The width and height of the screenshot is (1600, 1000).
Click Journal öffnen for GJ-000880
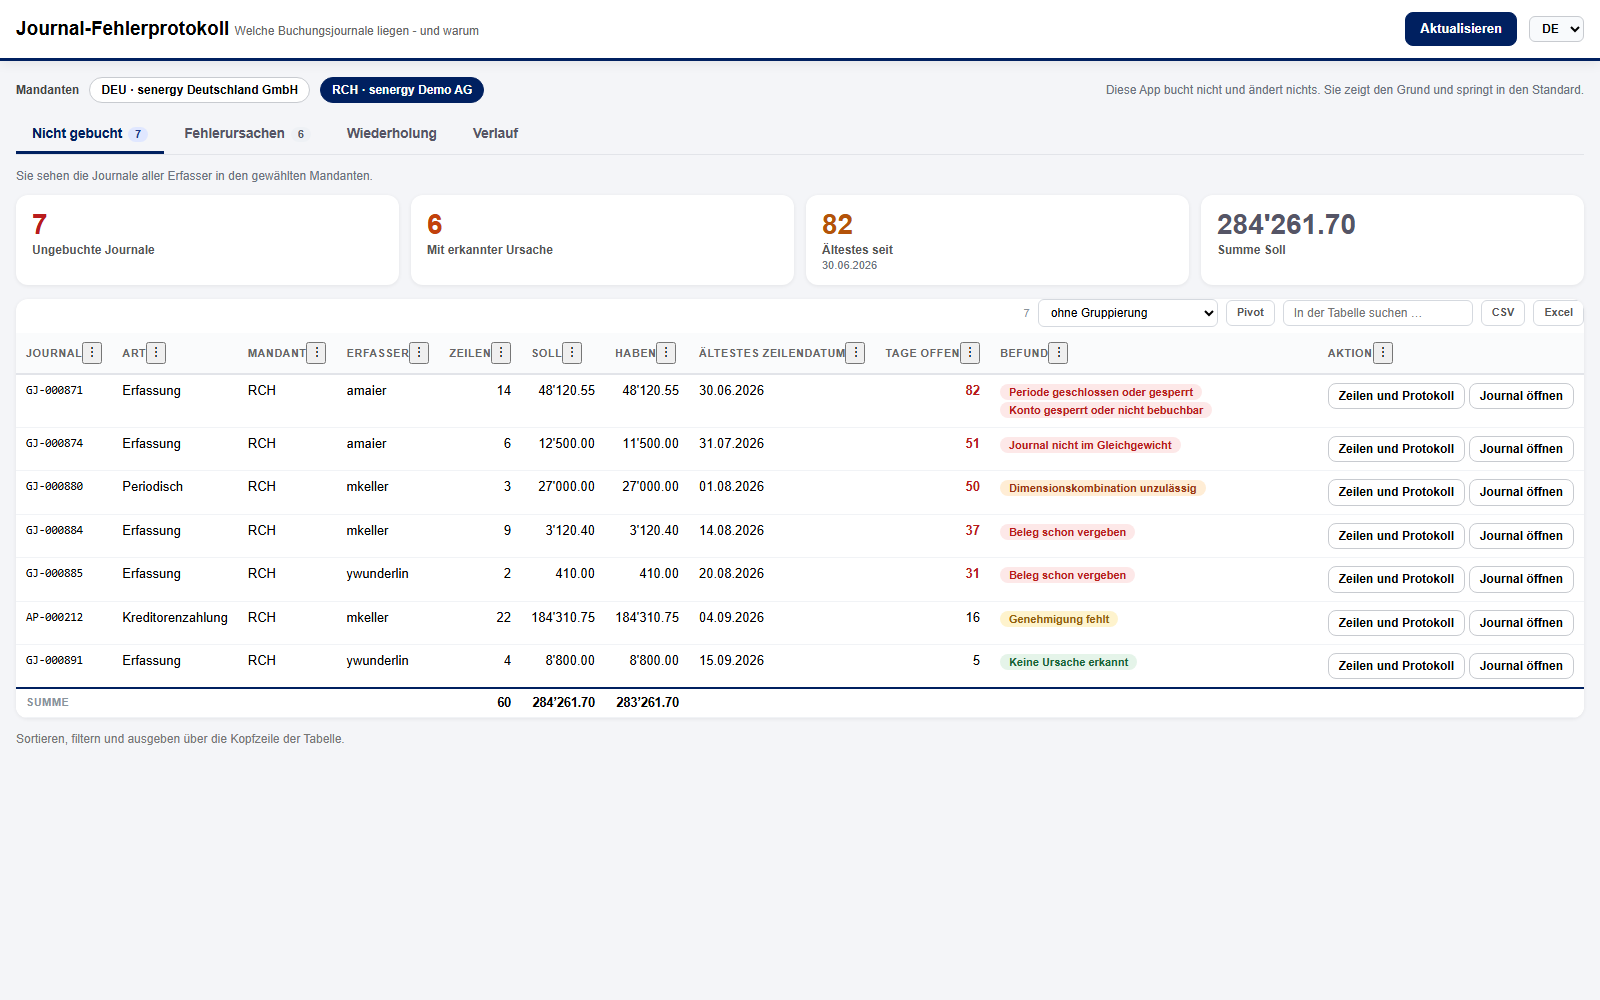[1521, 492]
